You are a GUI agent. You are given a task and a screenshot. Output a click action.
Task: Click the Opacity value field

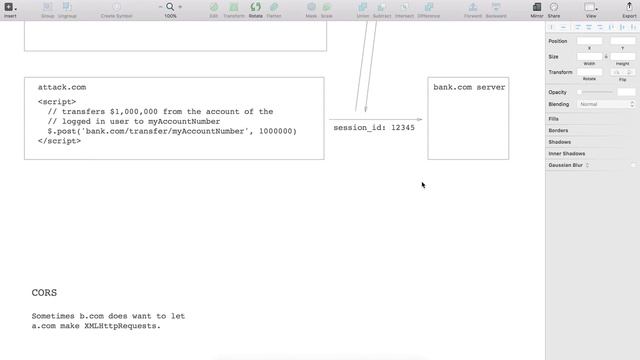tap(626, 92)
